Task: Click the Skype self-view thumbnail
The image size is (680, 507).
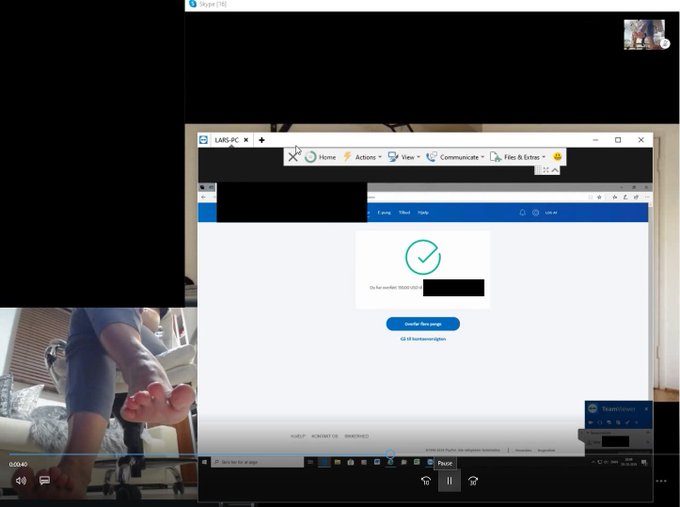Action: click(644, 35)
